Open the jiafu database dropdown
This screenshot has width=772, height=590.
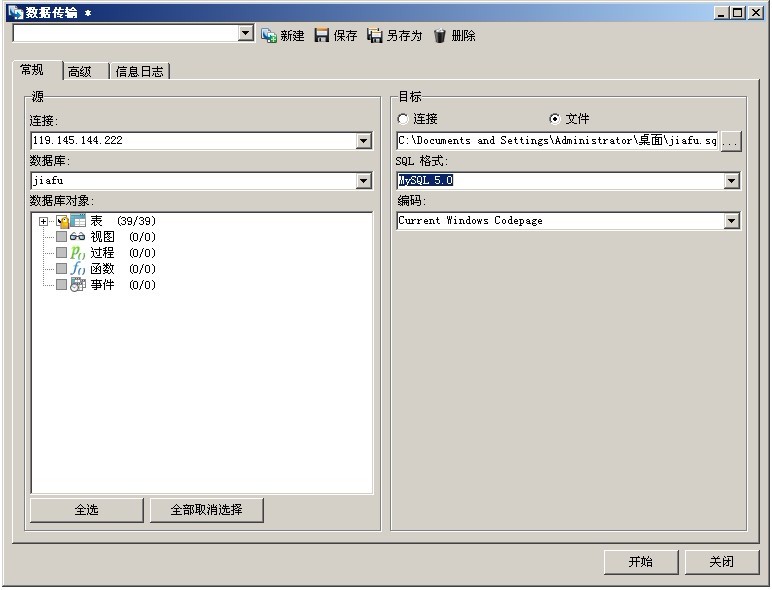click(363, 181)
